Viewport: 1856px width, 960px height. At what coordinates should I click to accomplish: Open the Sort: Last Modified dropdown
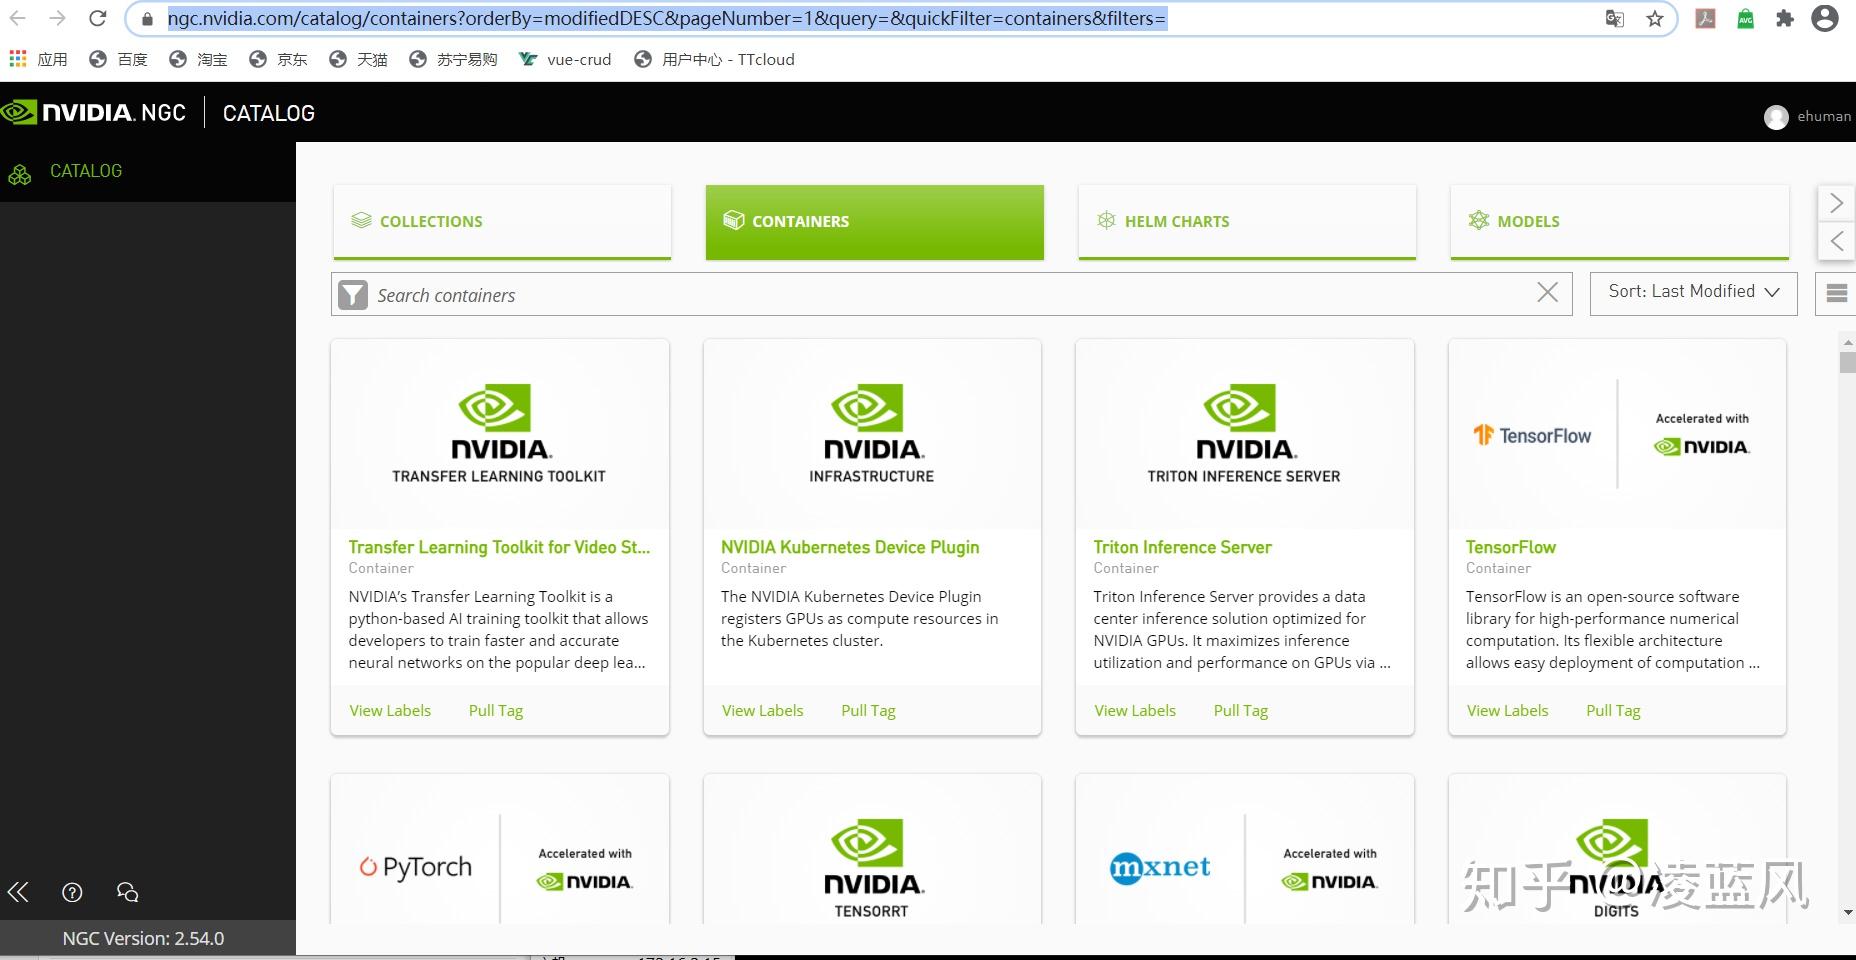tap(1692, 292)
